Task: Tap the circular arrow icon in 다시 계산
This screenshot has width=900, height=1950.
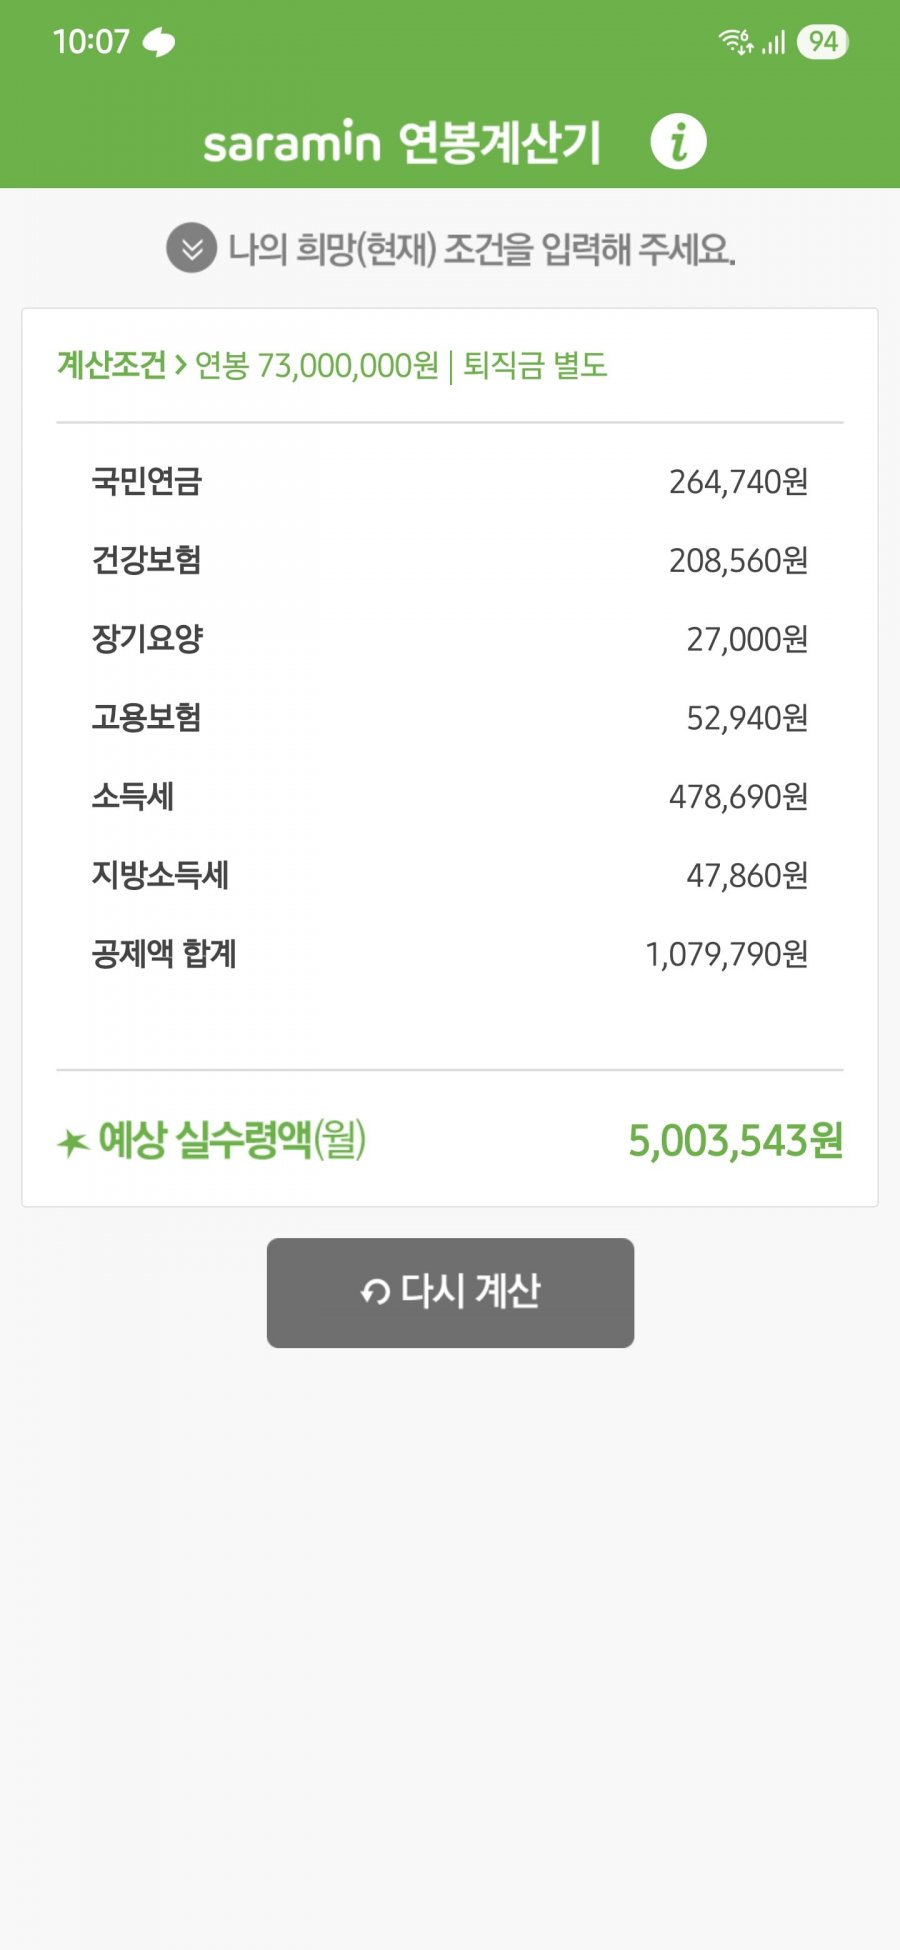Action: coord(375,1293)
